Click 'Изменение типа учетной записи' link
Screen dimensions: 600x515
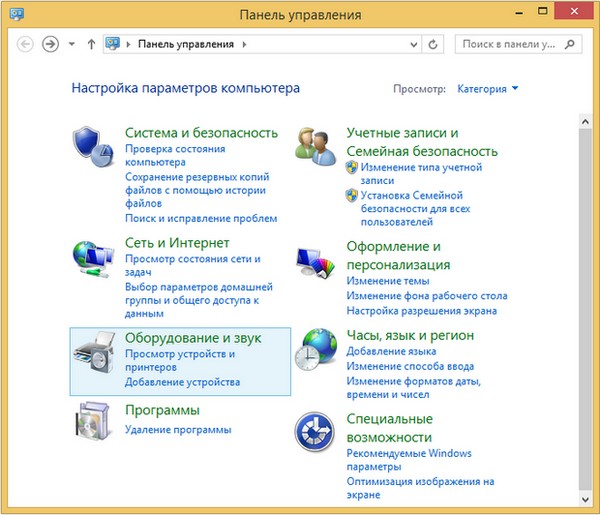coord(421,174)
